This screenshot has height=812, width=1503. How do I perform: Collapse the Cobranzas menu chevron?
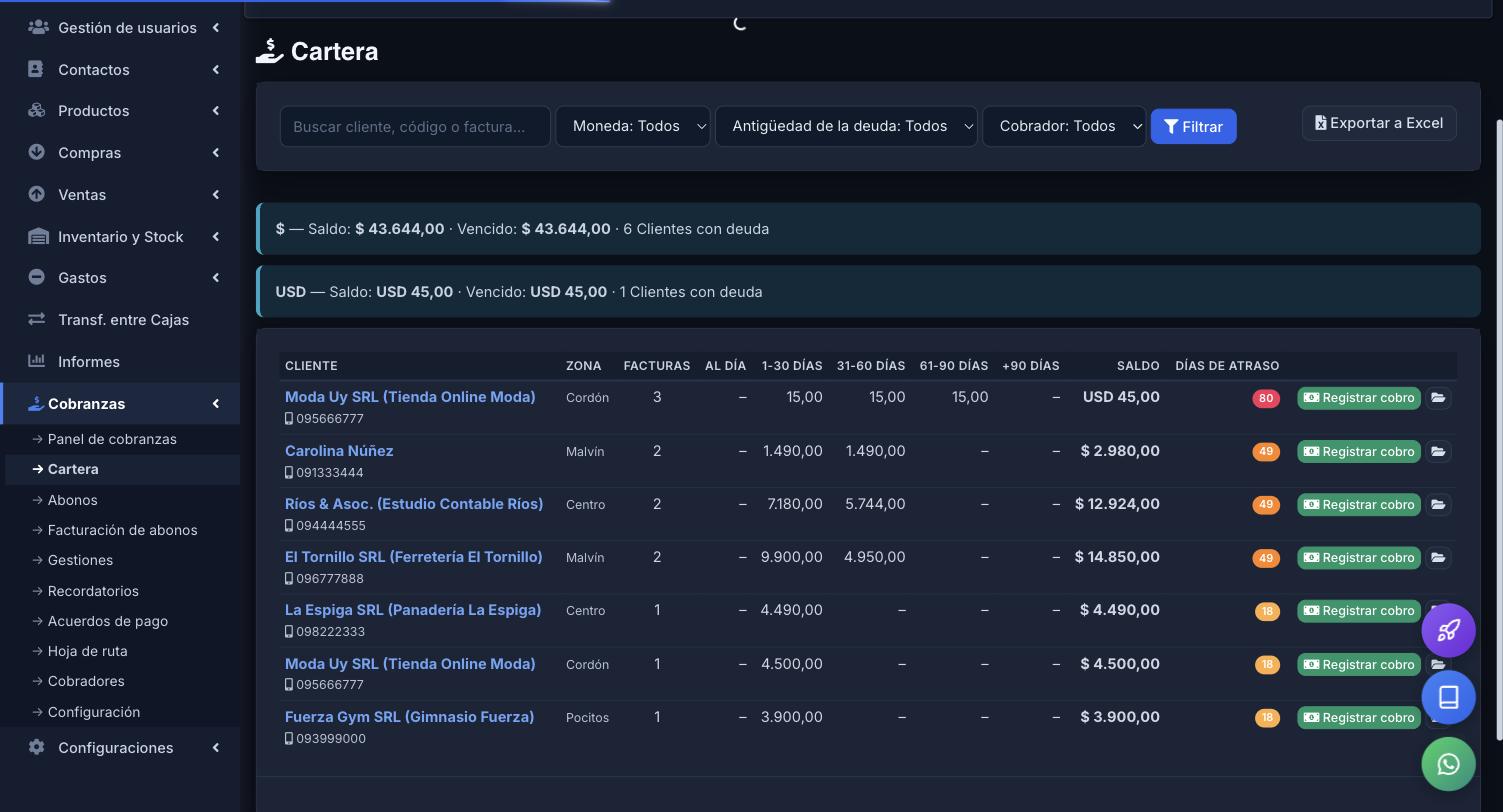pyautogui.click(x=215, y=403)
